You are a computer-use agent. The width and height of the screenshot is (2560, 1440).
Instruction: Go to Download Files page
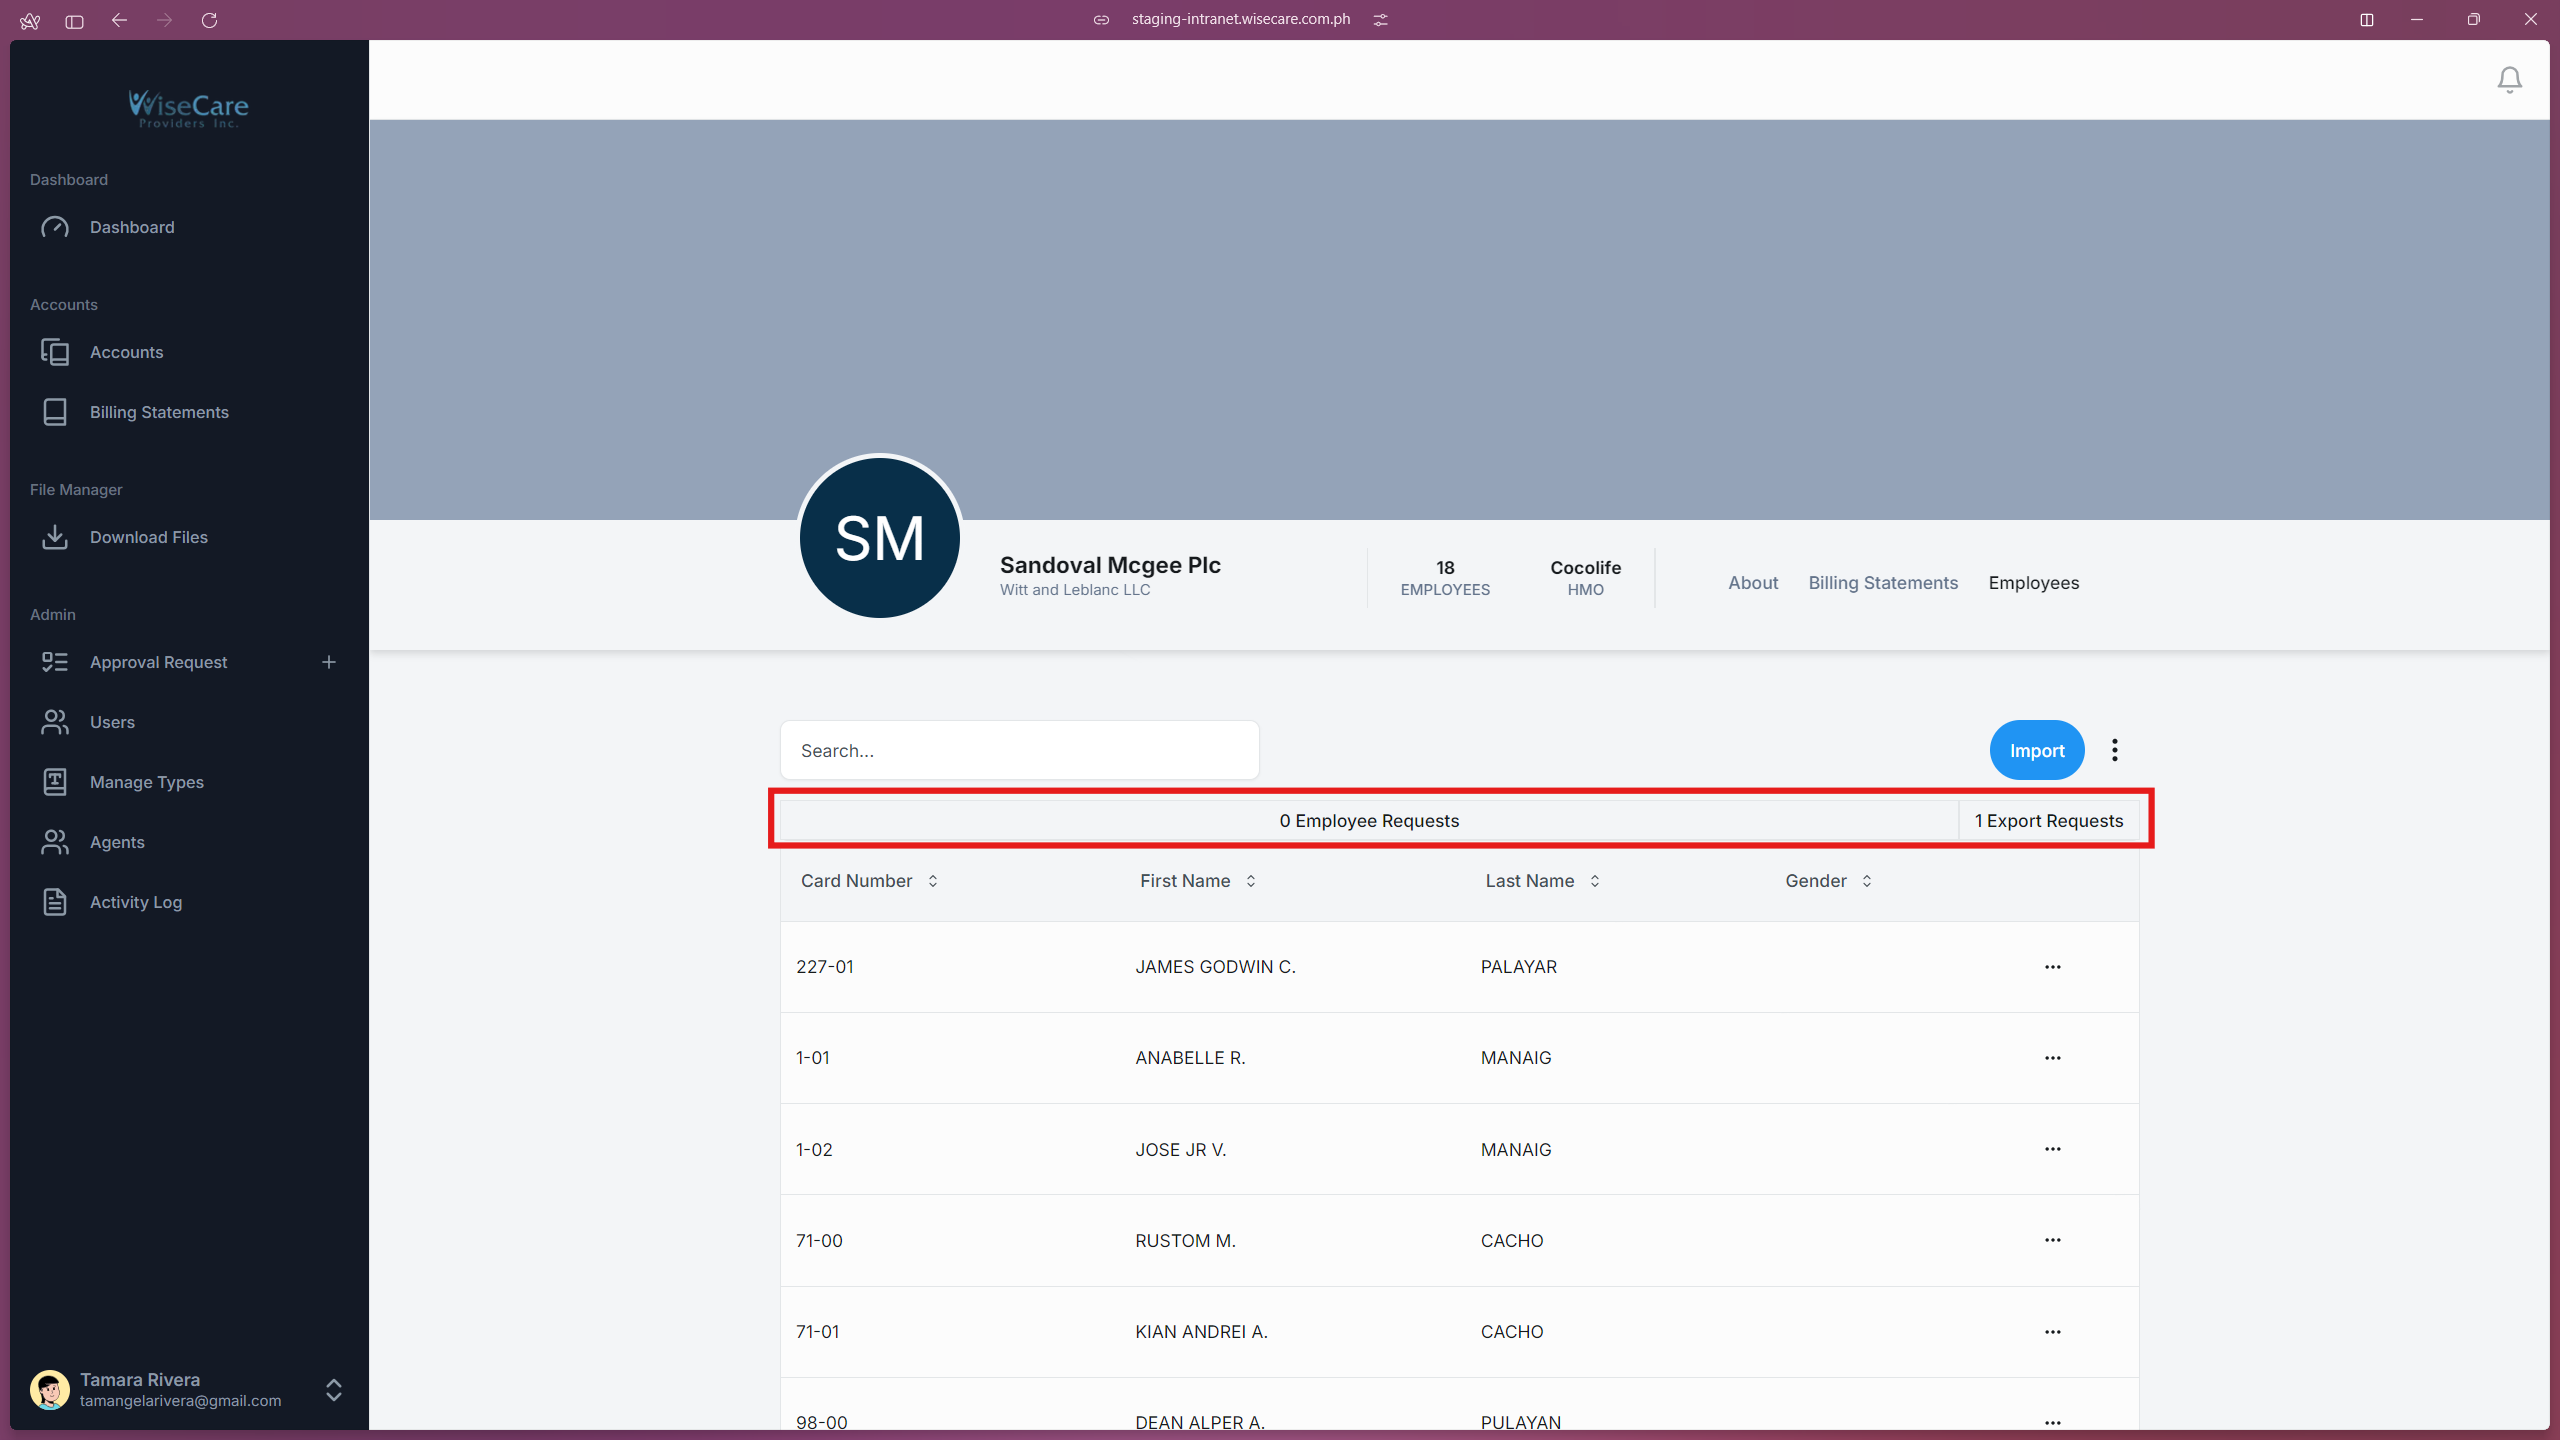(x=148, y=537)
